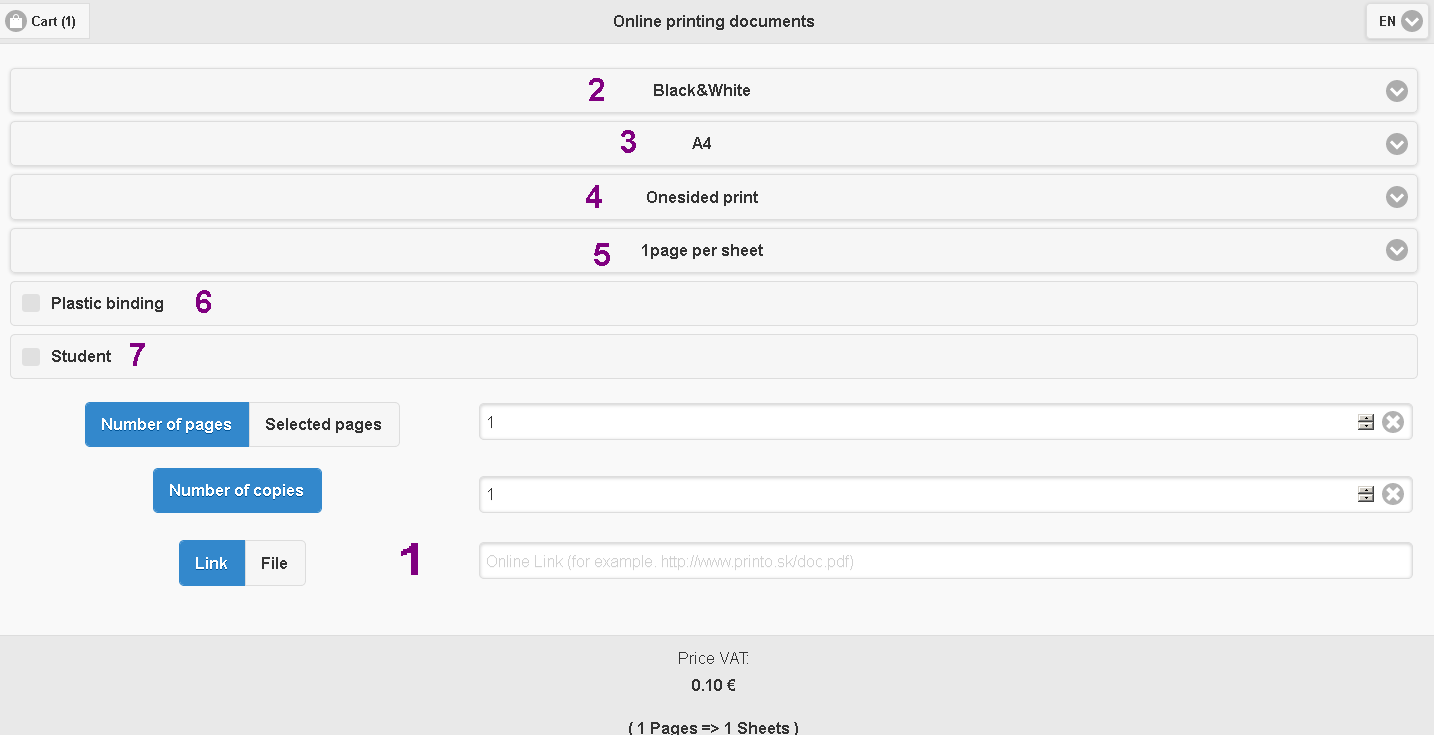Enable the Plastic binding checkbox
Image resolution: width=1442 pixels, height=741 pixels.
click(31, 303)
